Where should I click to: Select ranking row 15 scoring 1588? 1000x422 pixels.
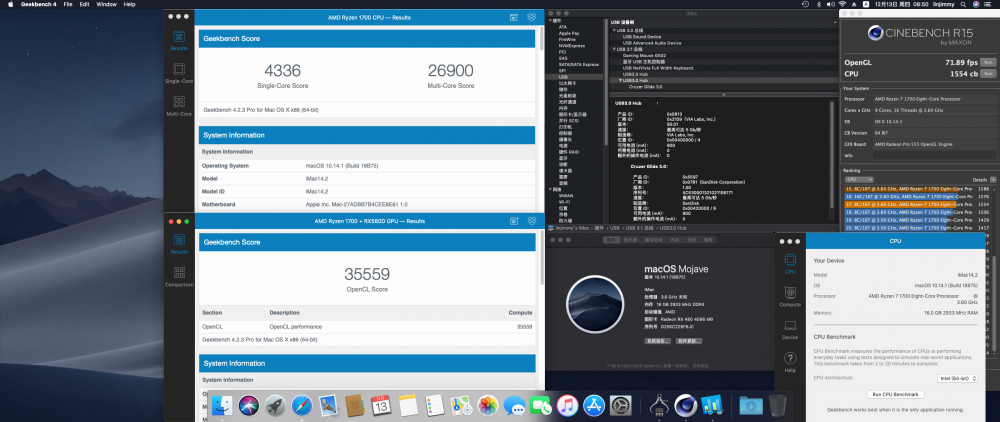pos(918,189)
